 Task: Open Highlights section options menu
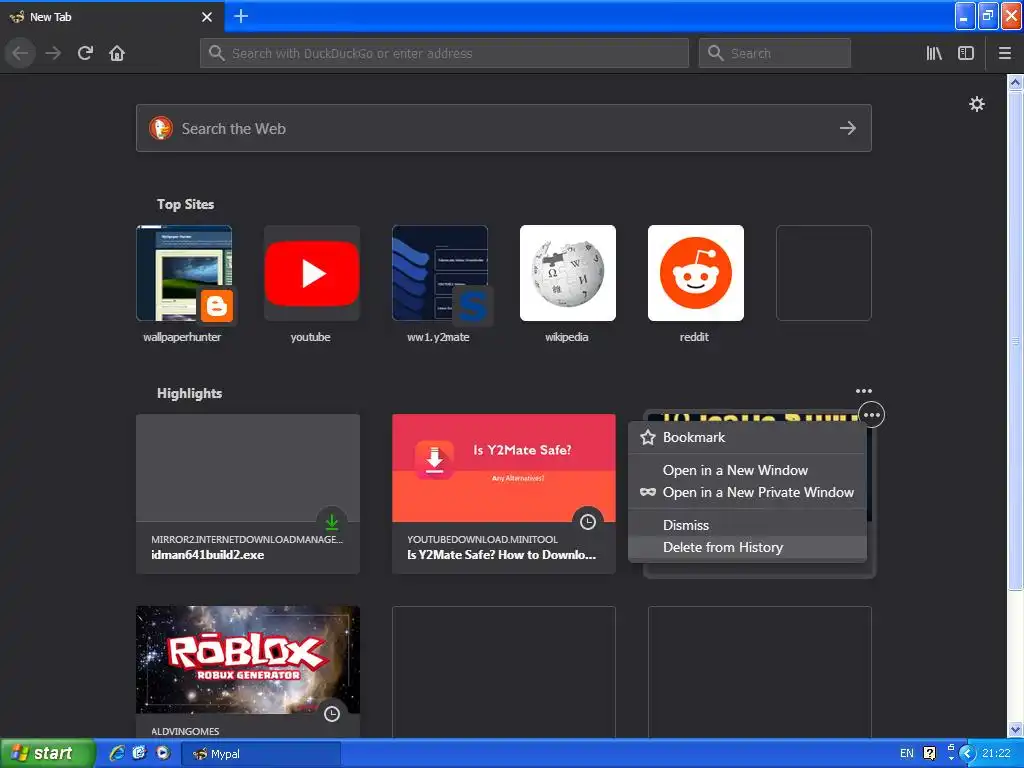pos(863,391)
